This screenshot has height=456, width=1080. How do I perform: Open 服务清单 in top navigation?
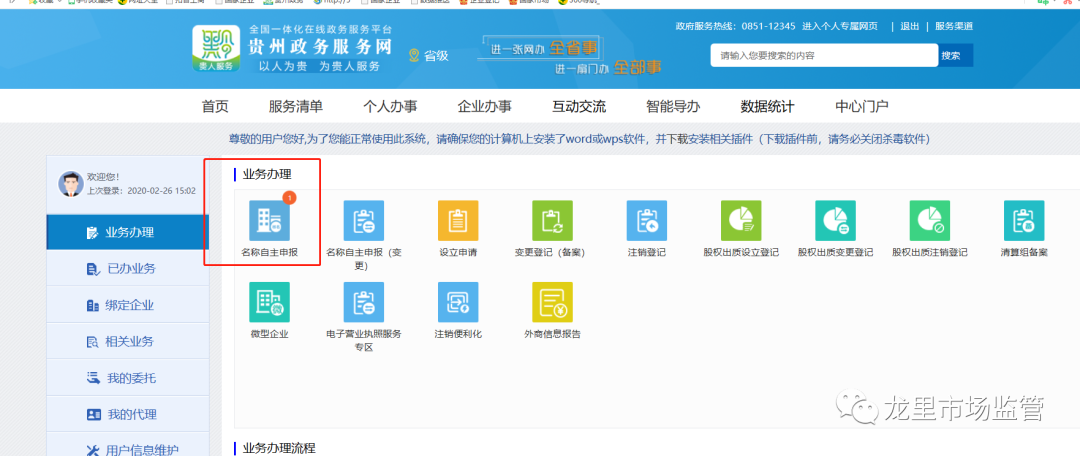[x=295, y=107]
